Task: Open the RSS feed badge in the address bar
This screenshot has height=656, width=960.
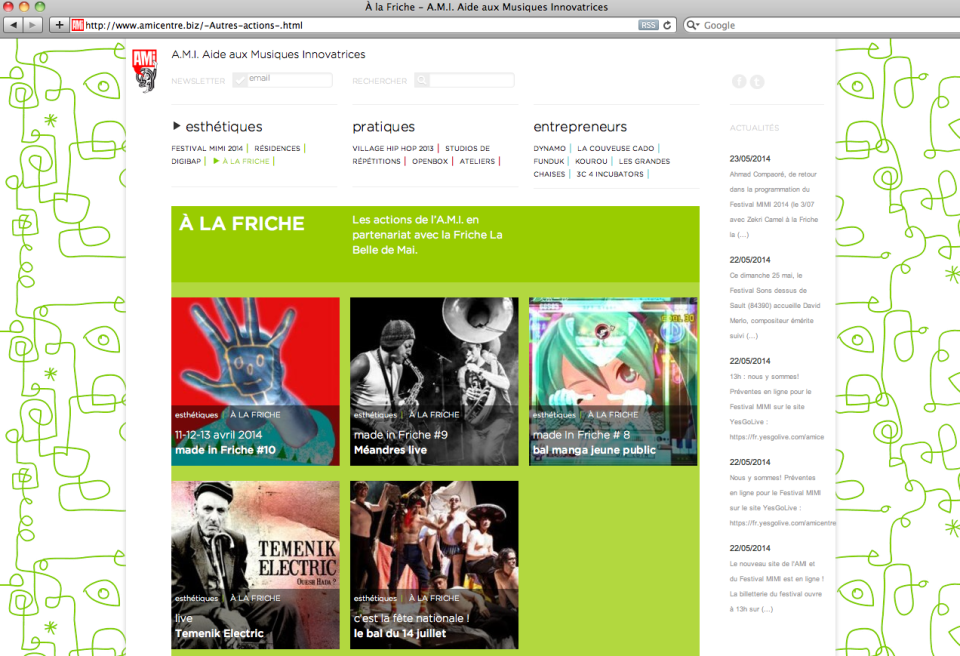Action: (648, 25)
